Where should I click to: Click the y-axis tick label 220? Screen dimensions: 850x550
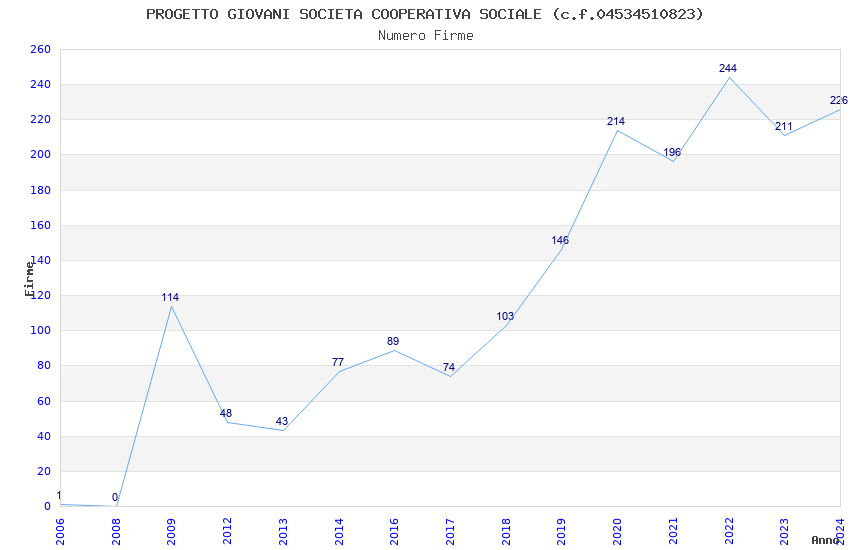tap(41, 119)
